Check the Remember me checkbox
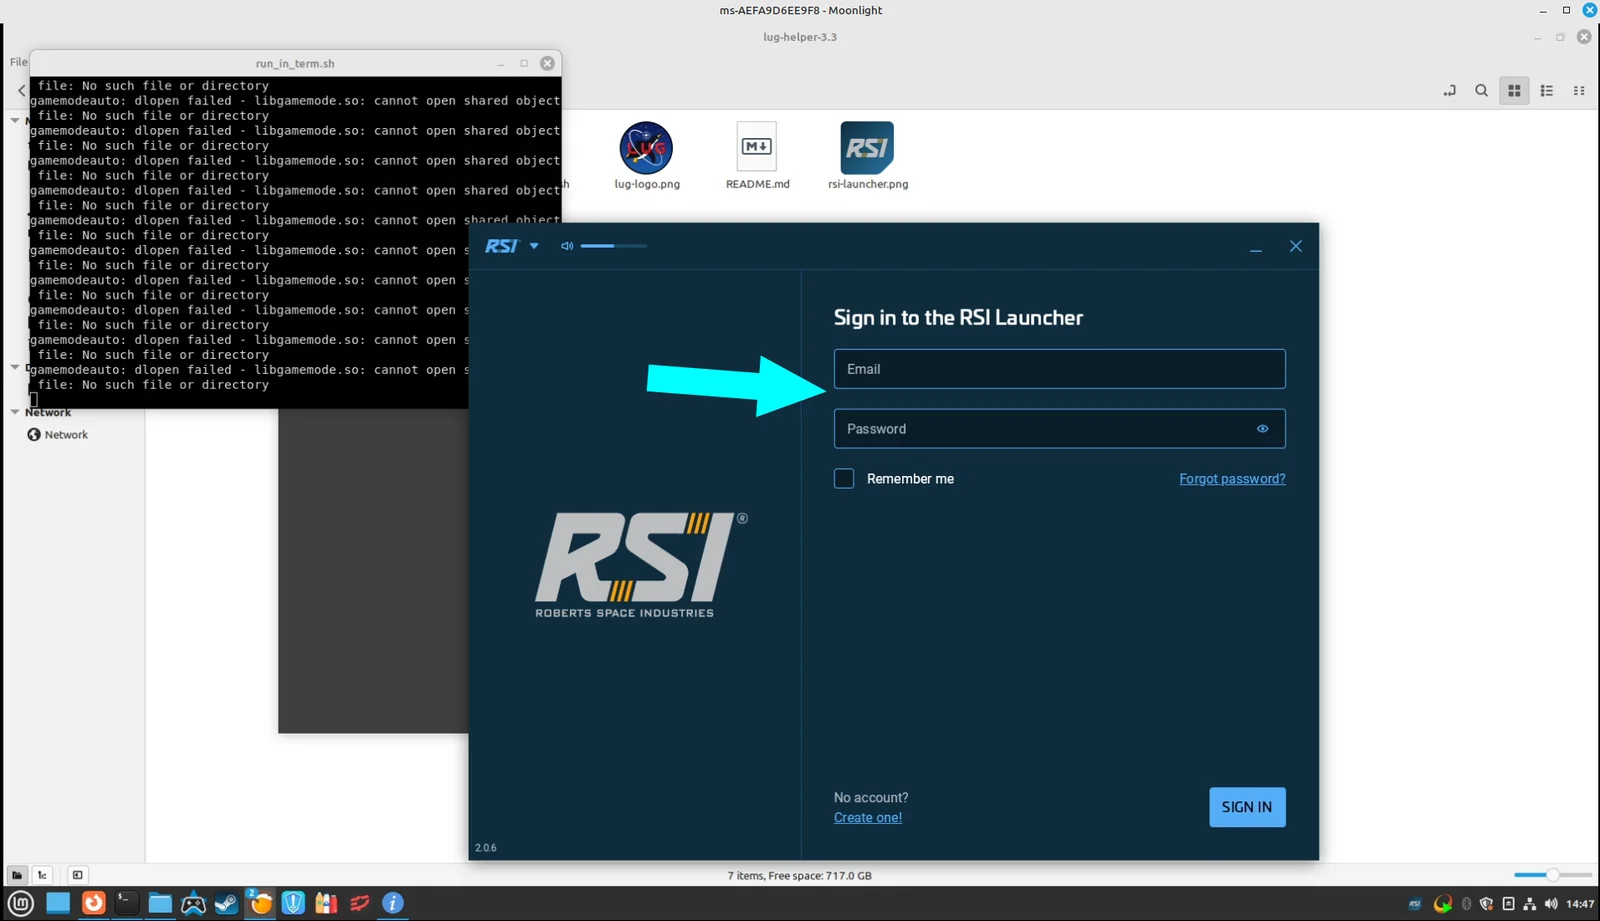Screen dimensions: 1600x921 844,479
